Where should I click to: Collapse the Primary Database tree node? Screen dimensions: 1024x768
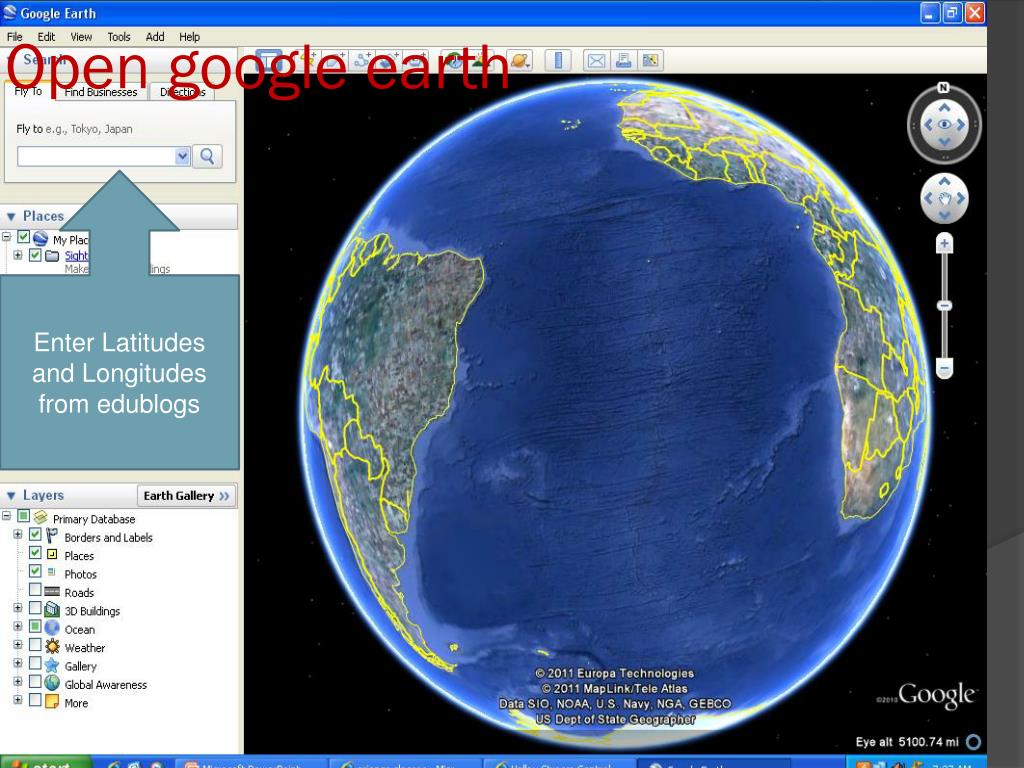6,516
